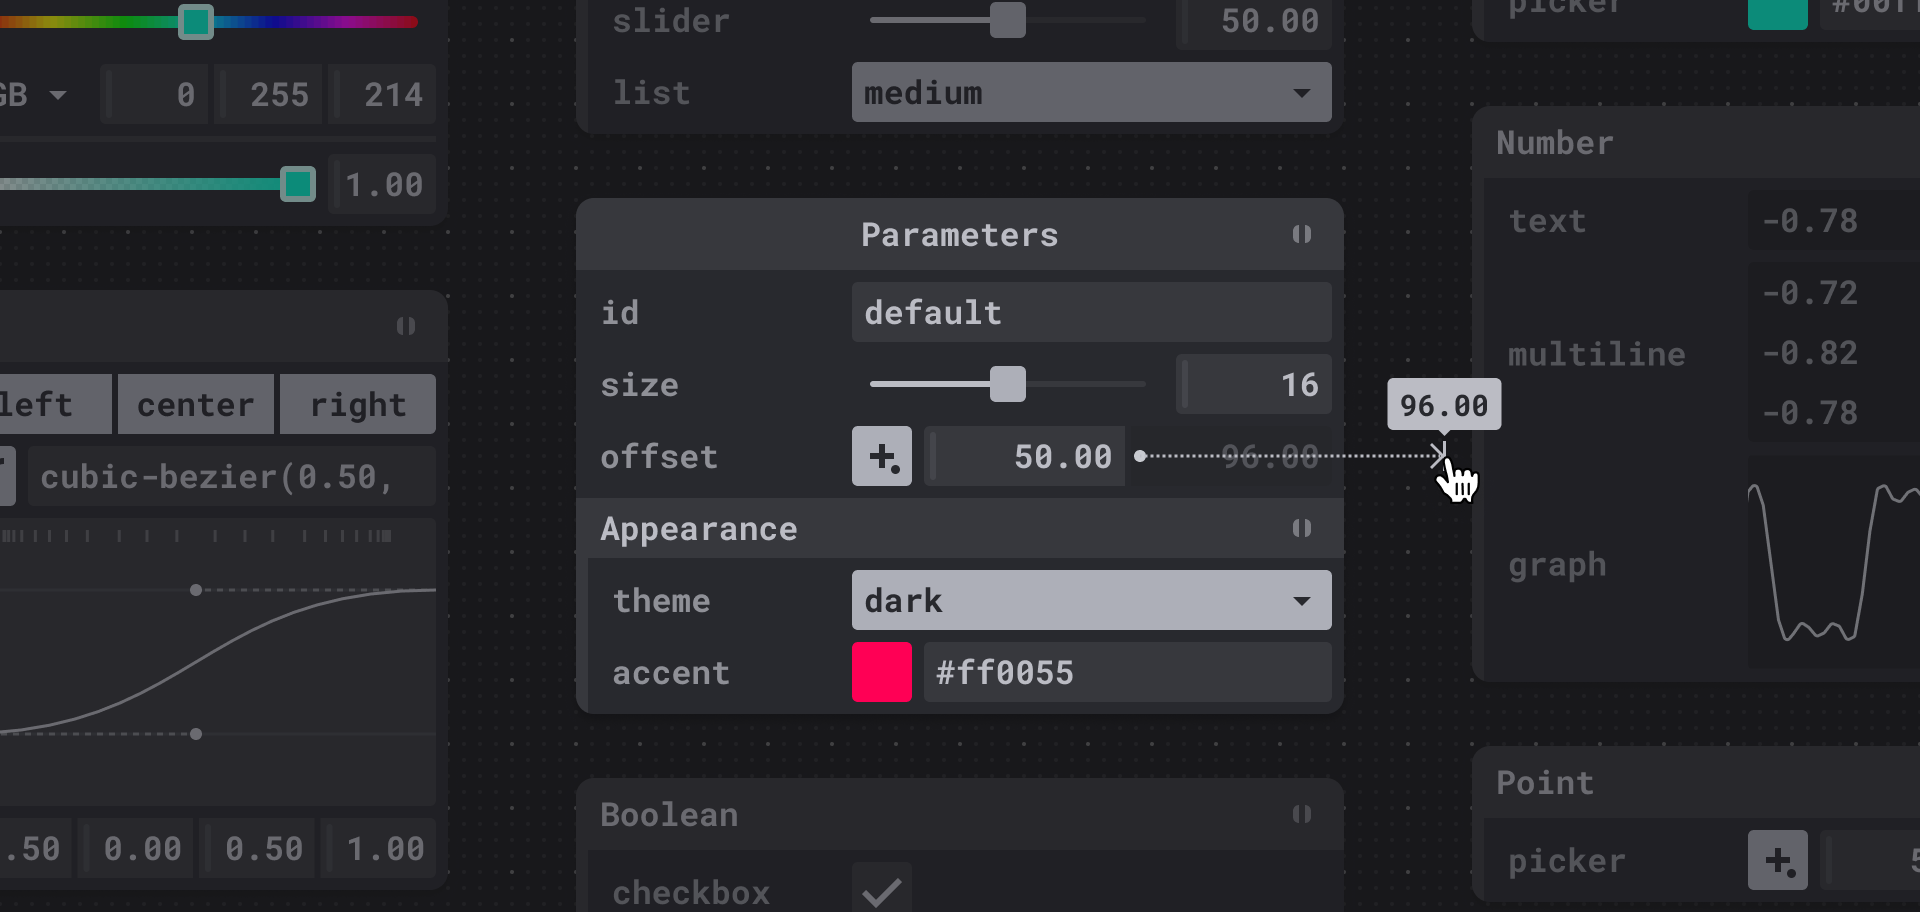Click the size slider handle
This screenshot has height=912, width=1920.
click(x=1007, y=385)
